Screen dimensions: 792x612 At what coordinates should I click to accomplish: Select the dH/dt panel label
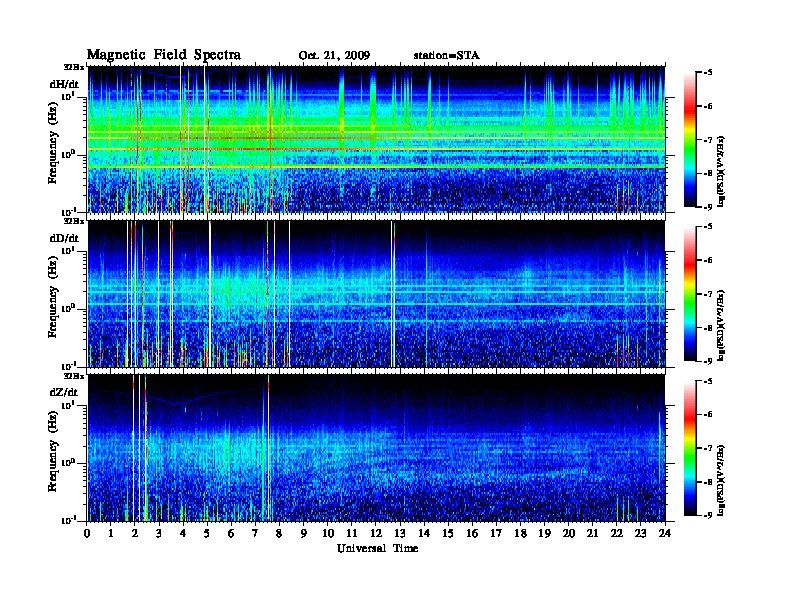tap(64, 84)
